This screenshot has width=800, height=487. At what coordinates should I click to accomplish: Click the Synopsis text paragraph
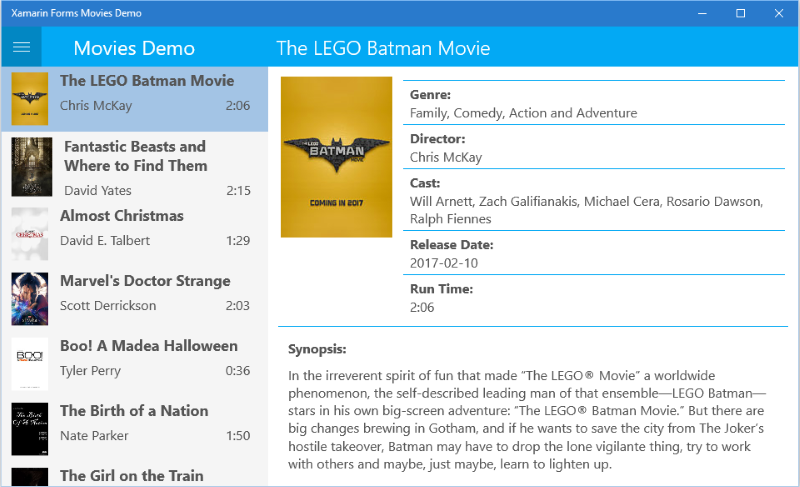point(527,420)
